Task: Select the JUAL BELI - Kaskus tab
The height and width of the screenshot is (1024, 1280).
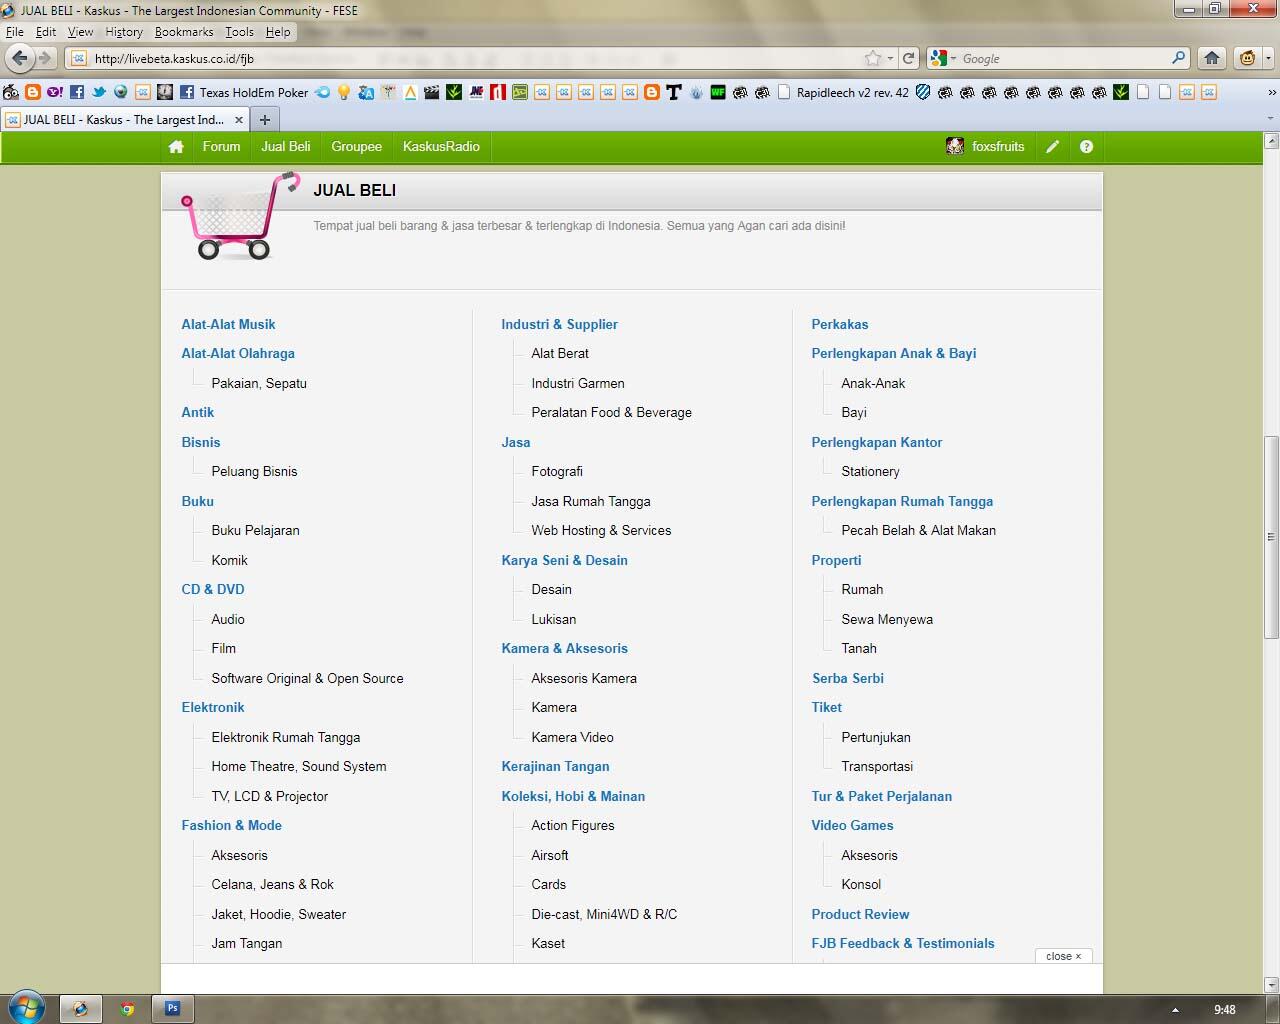Action: (124, 119)
